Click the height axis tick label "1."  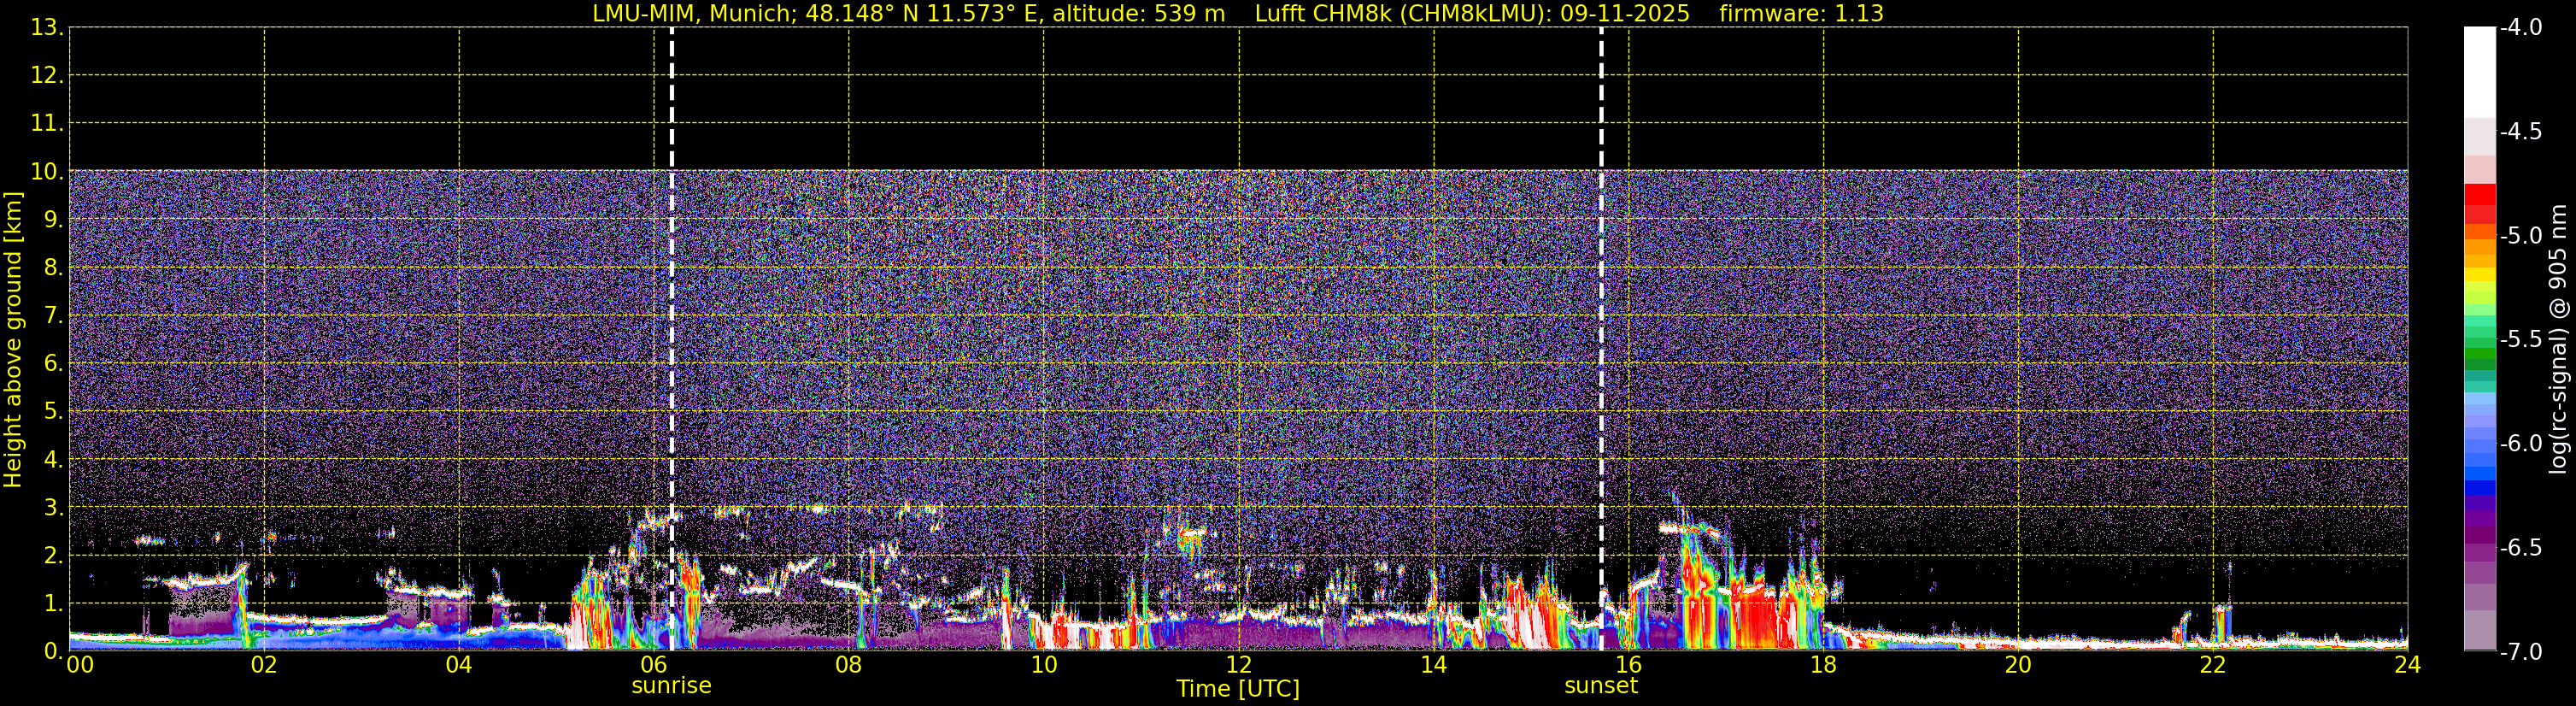click(54, 604)
